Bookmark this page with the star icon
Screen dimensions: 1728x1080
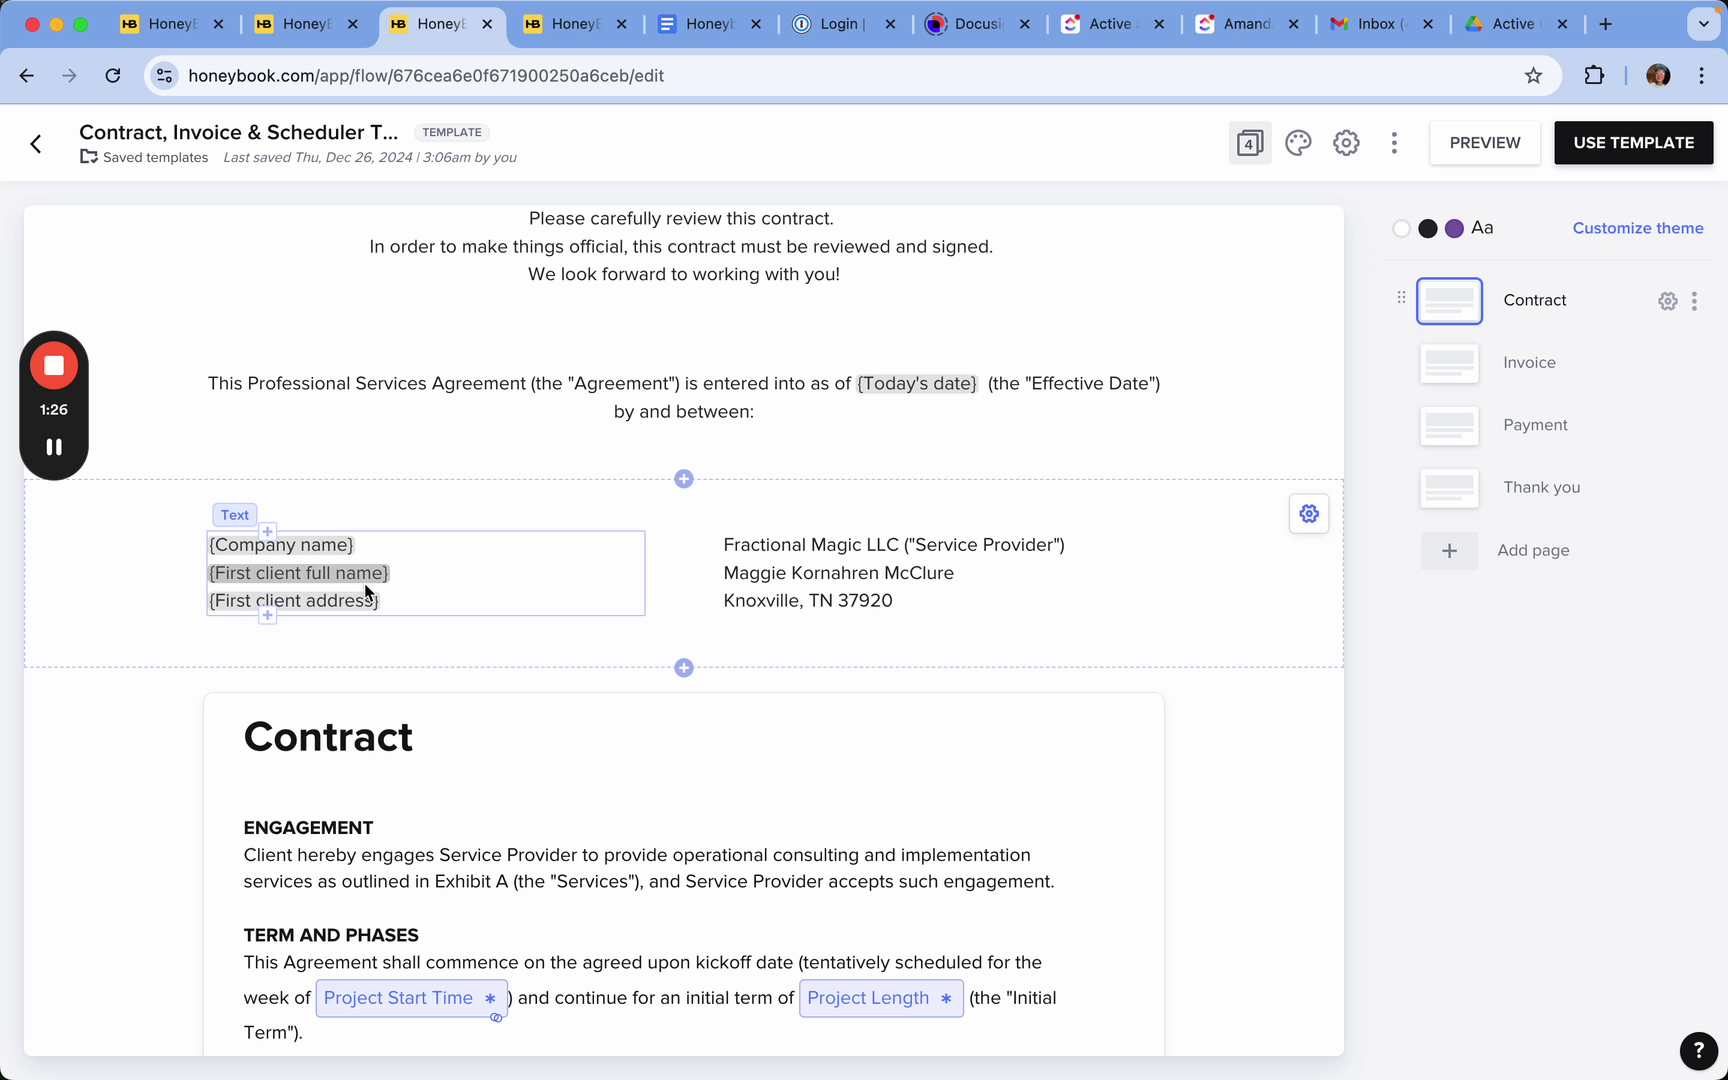(1533, 76)
